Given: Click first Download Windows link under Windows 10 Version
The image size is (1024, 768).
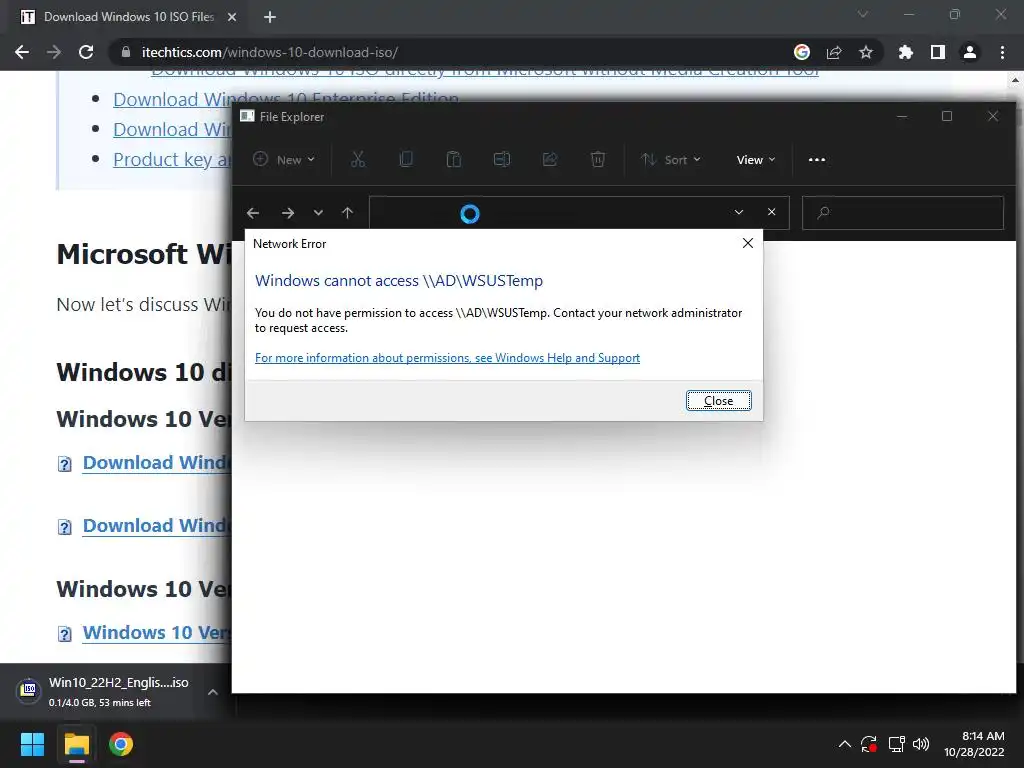Looking at the screenshot, I should pos(157,462).
